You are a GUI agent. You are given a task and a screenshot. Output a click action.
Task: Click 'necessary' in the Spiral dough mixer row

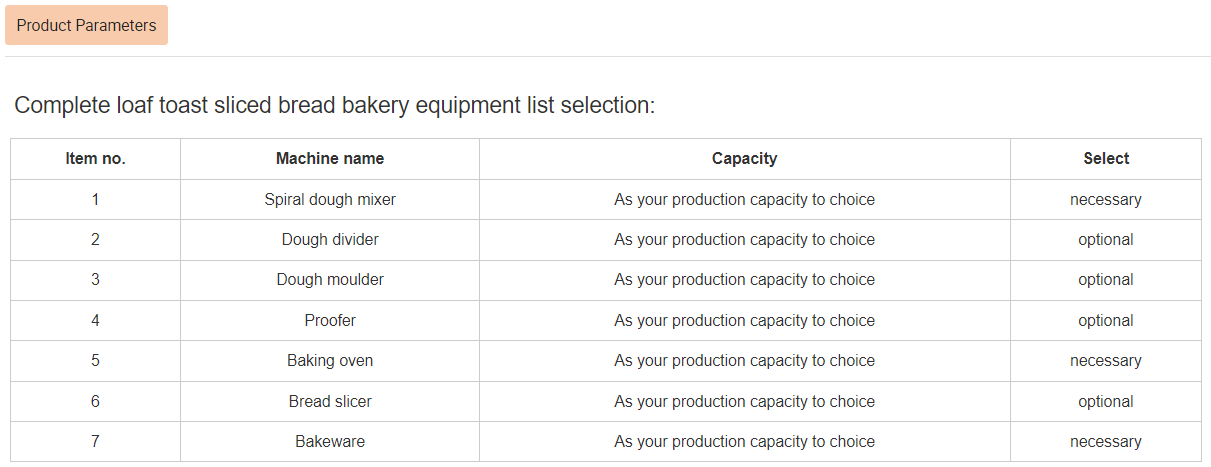tap(1106, 199)
